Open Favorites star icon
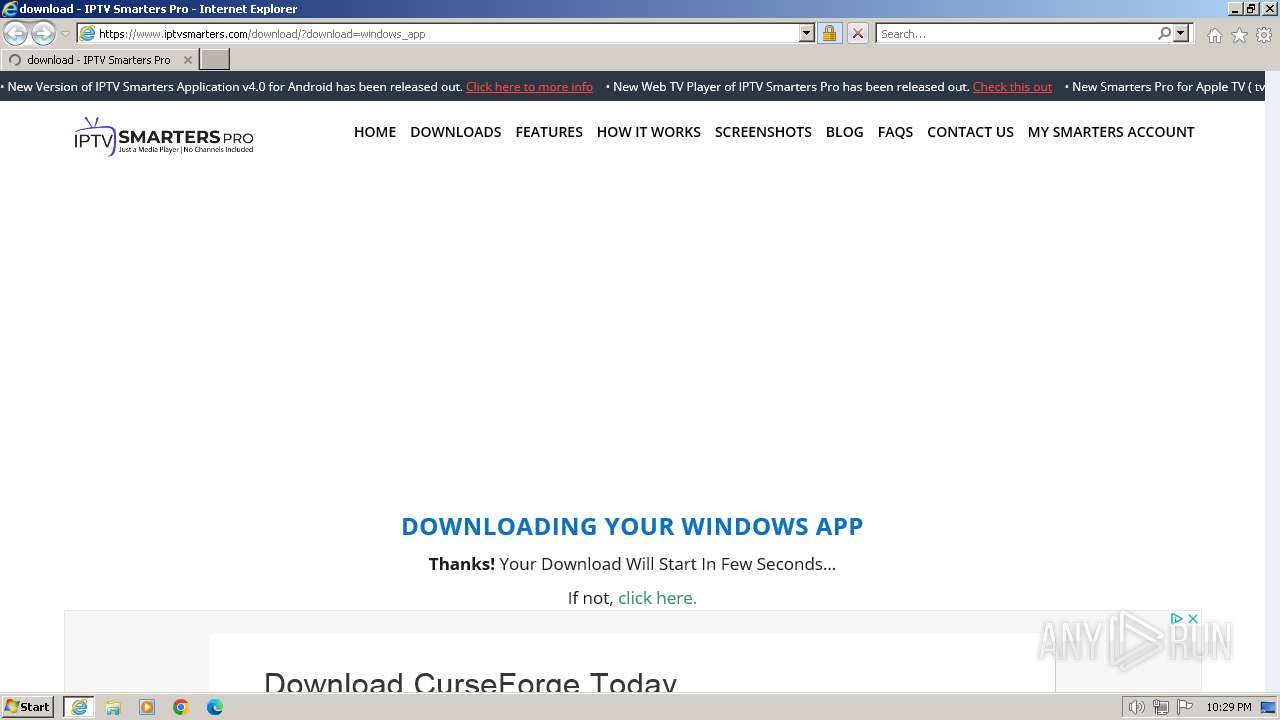 click(1239, 35)
